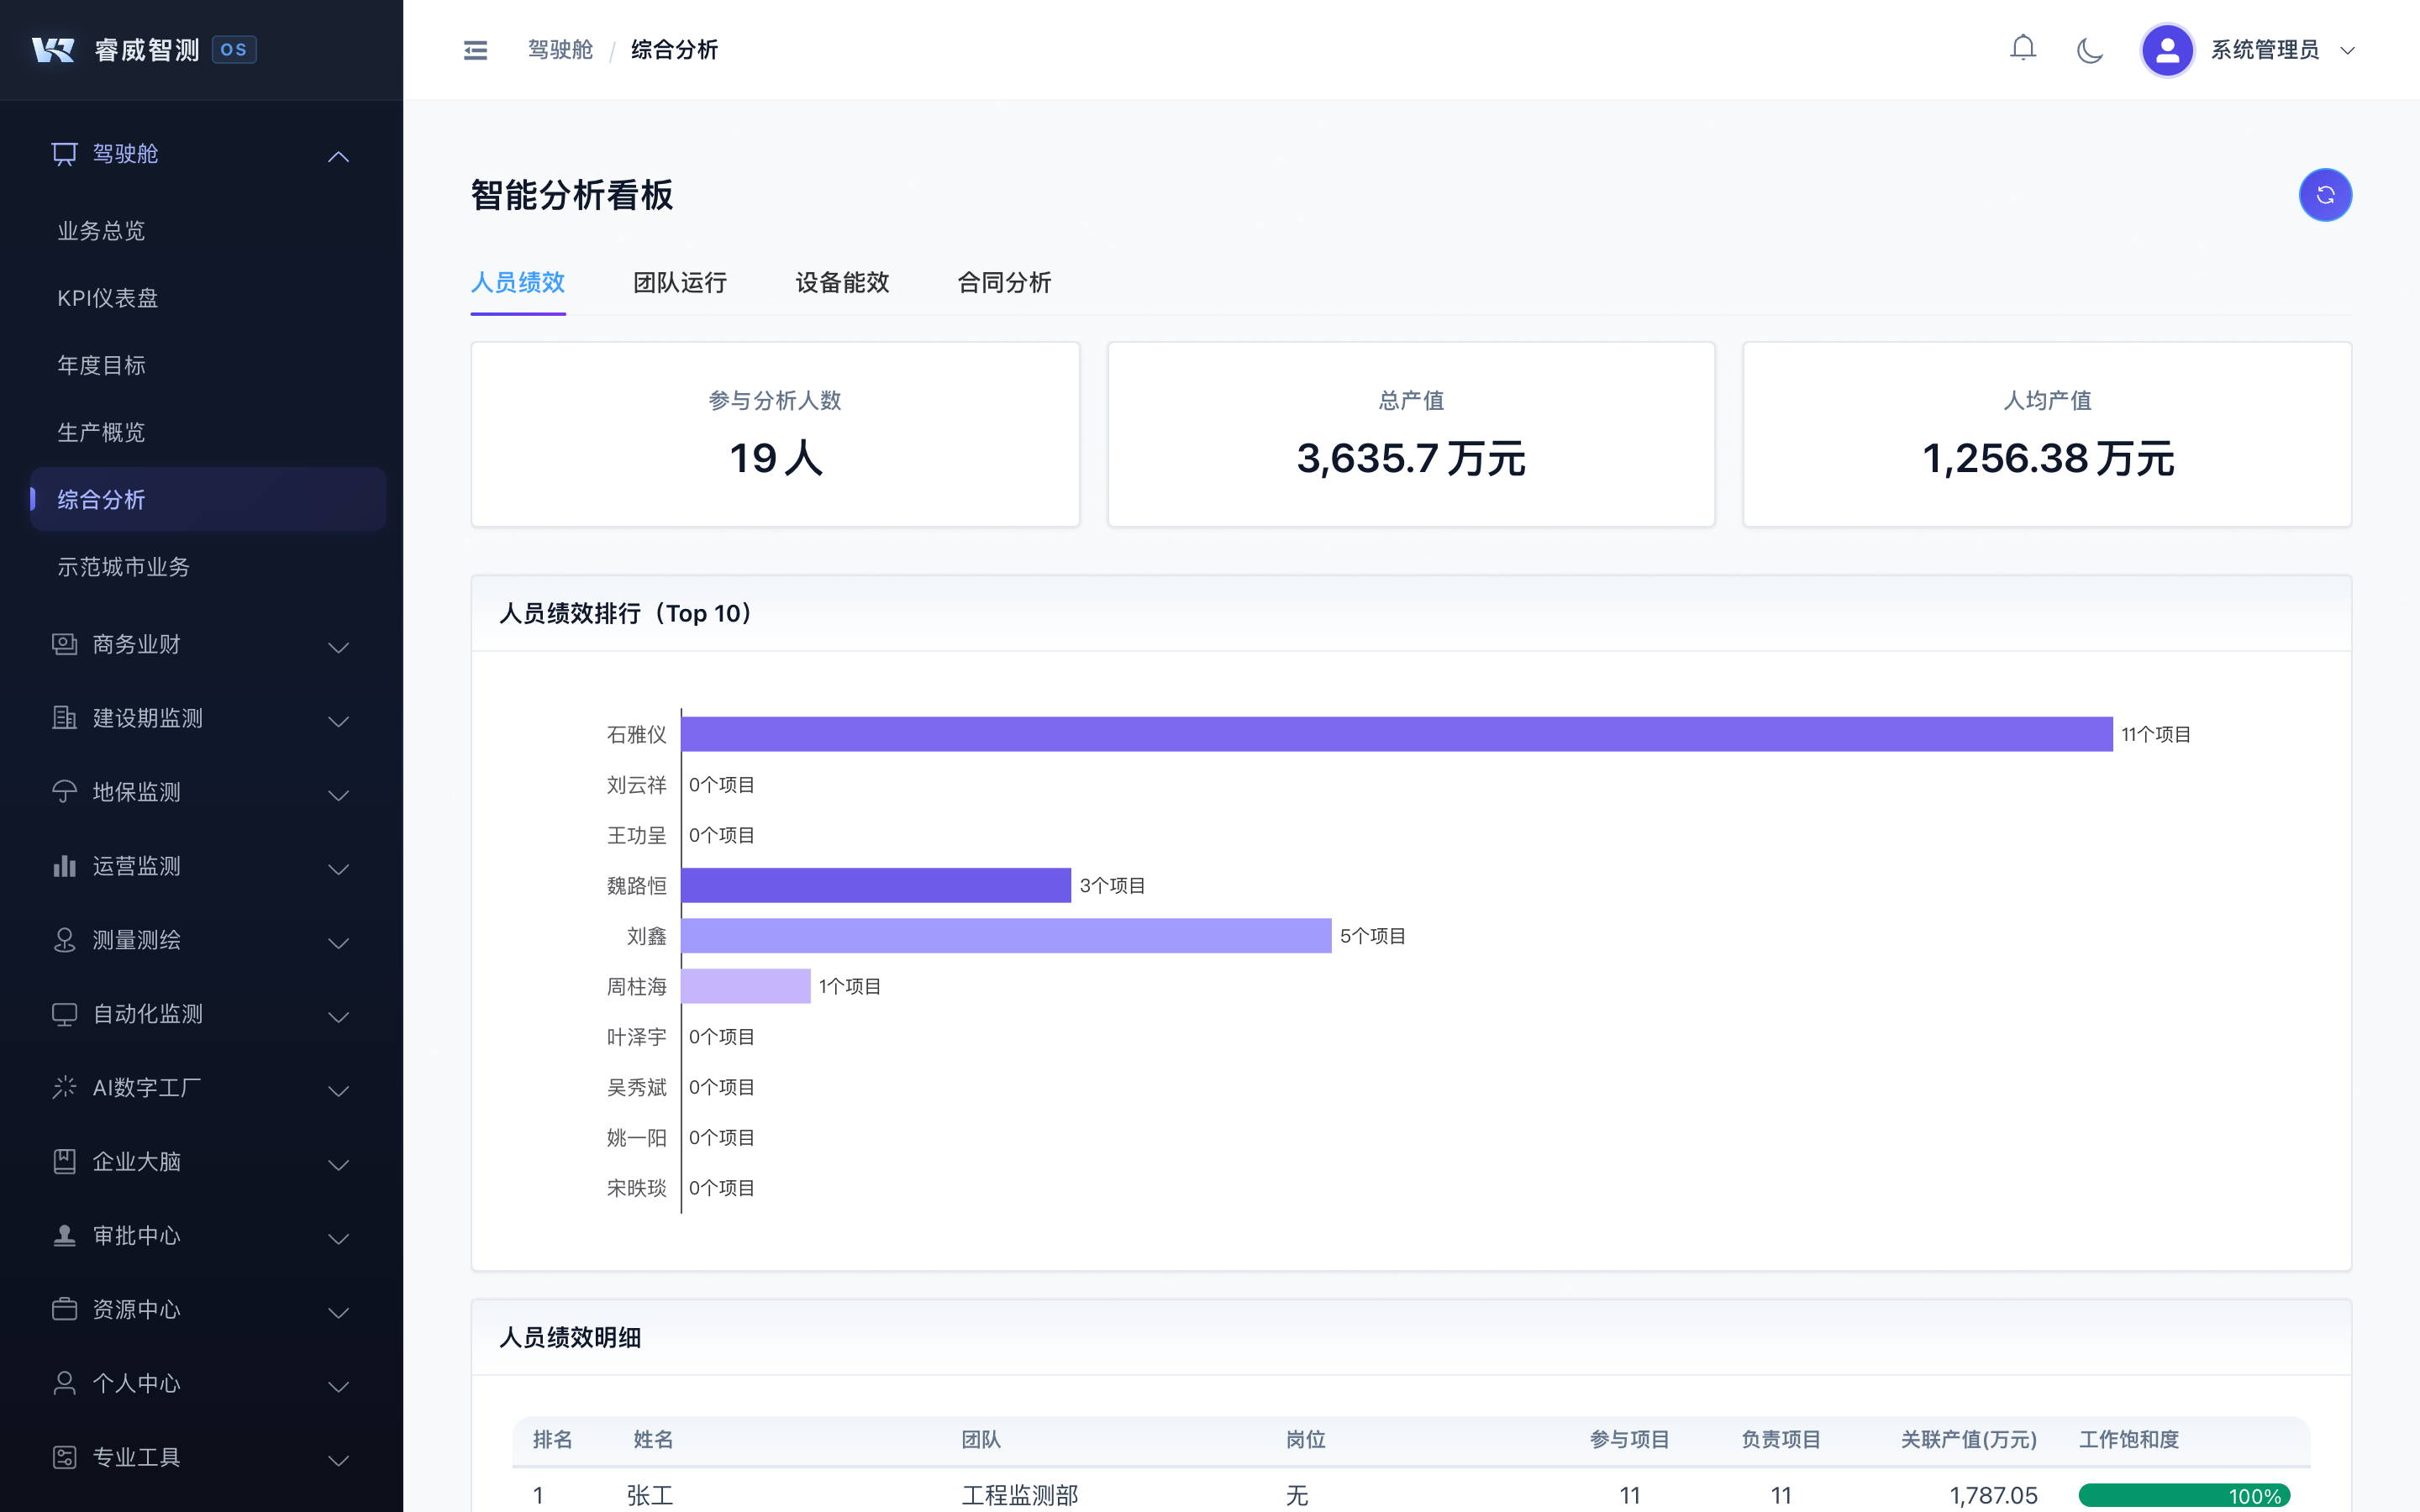
Task: Switch to the 团队运行 tab
Action: [x=680, y=283]
